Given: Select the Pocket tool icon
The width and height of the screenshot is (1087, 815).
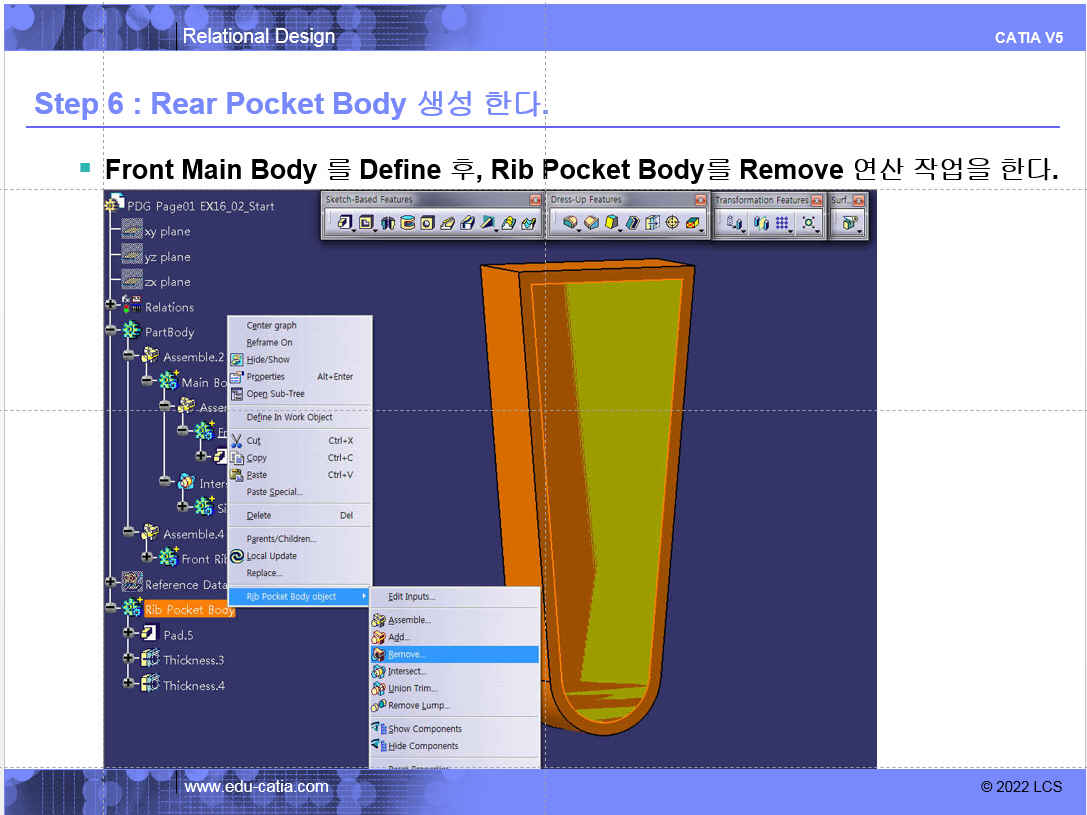Looking at the screenshot, I should [x=366, y=223].
